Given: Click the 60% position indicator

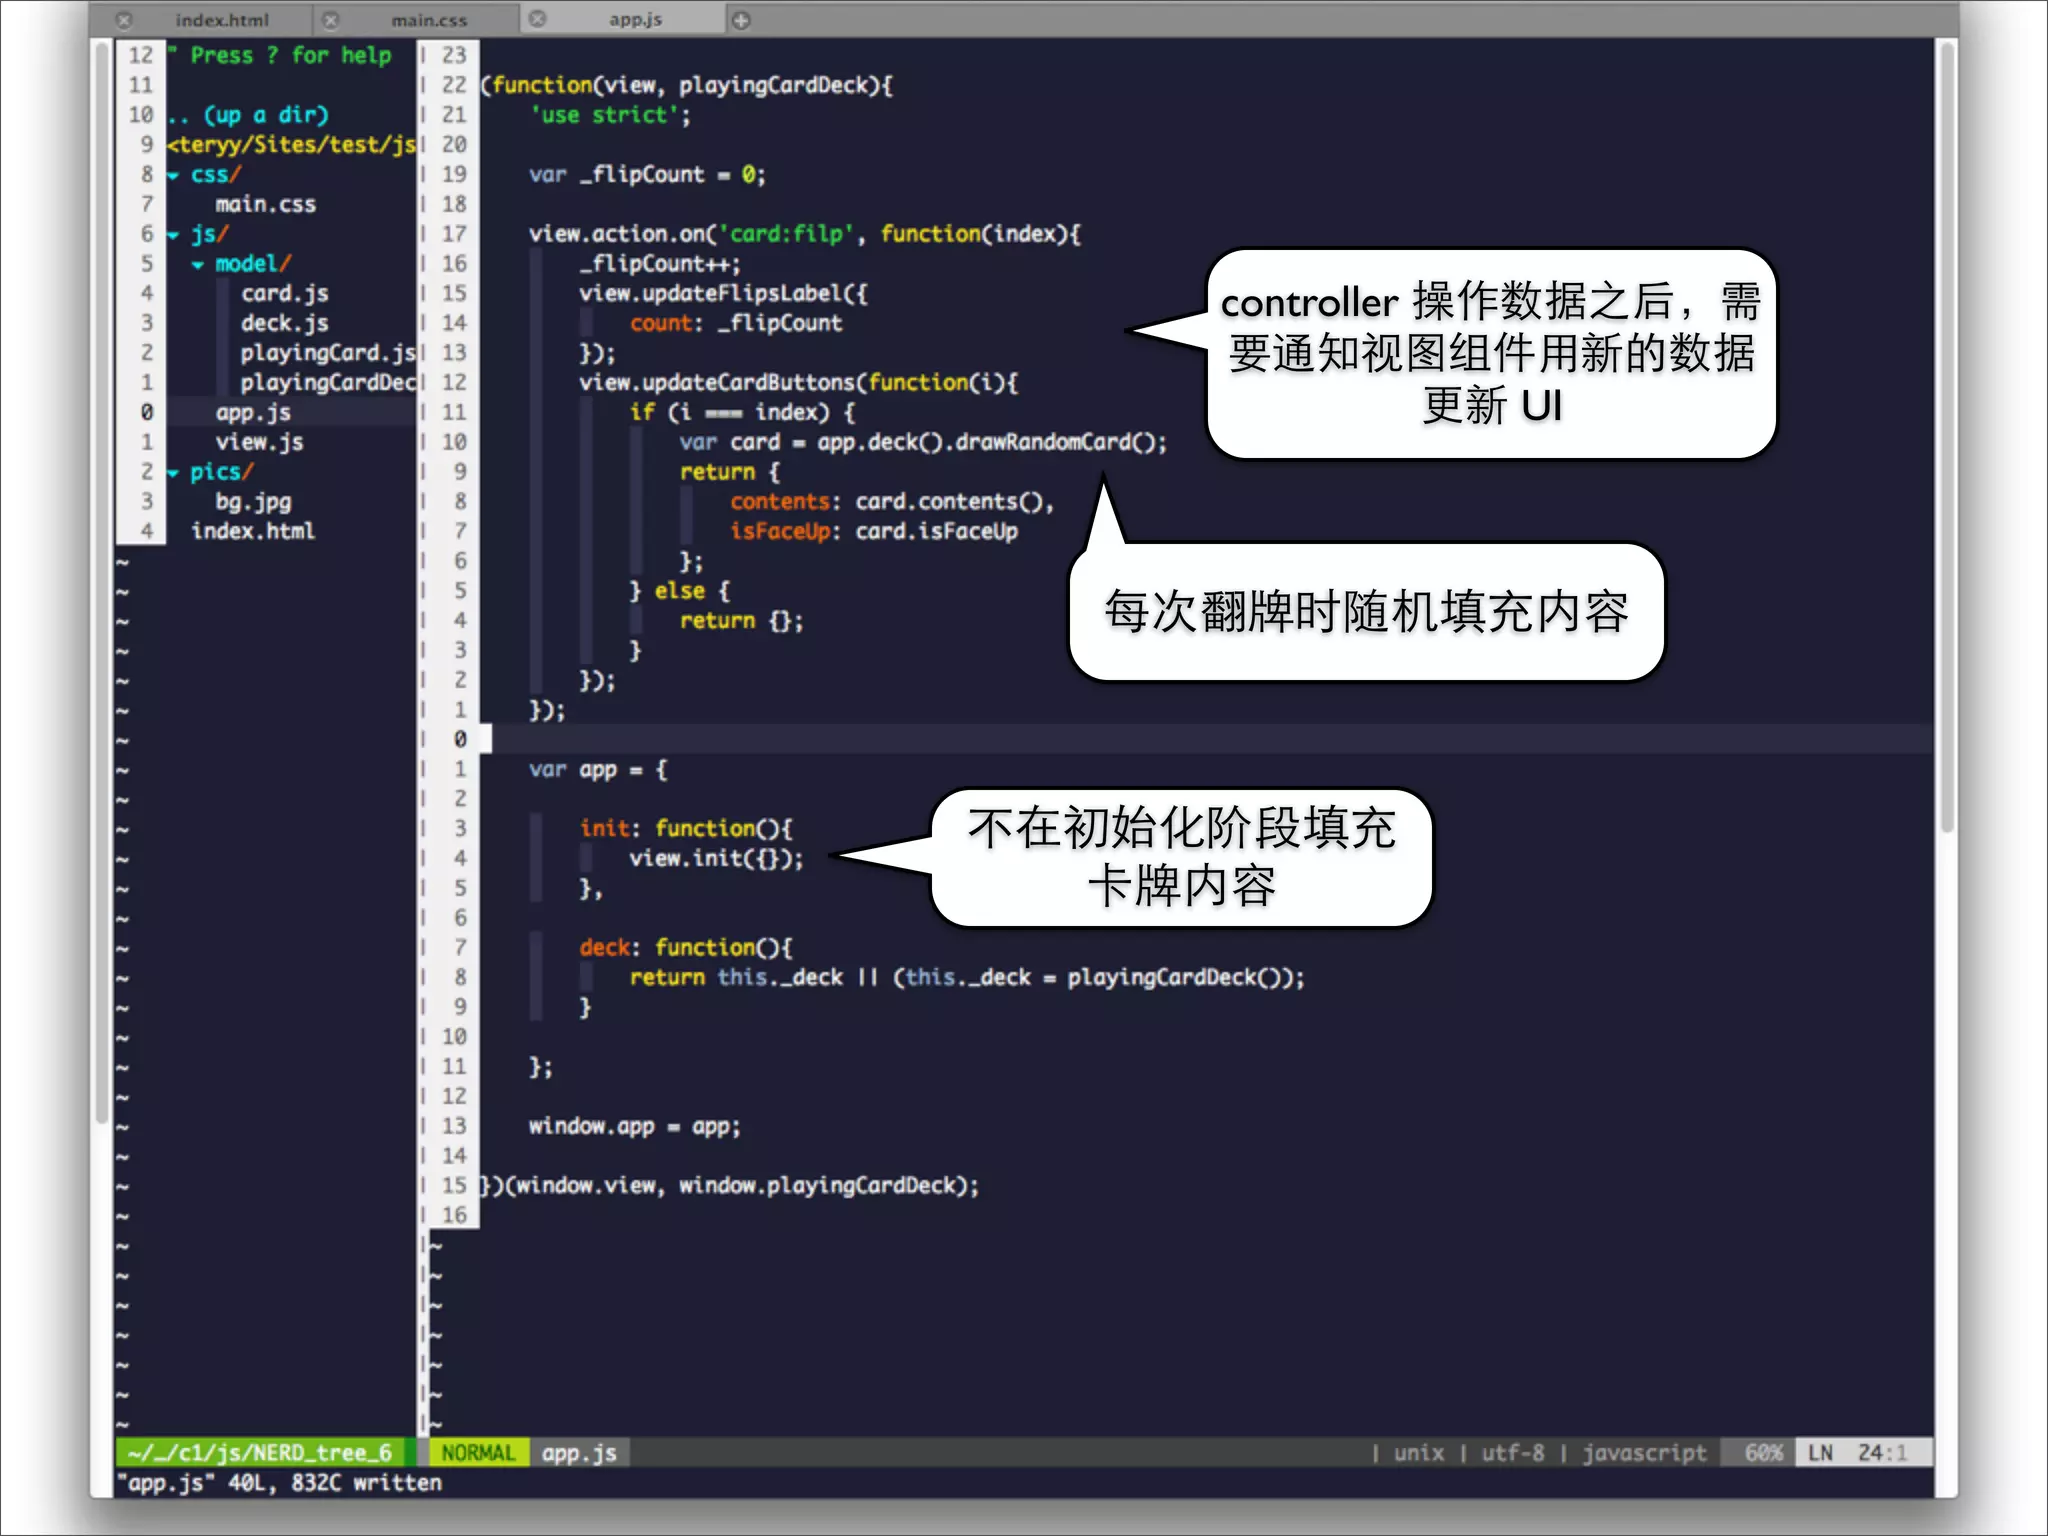Looking at the screenshot, I should 1764,1453.
